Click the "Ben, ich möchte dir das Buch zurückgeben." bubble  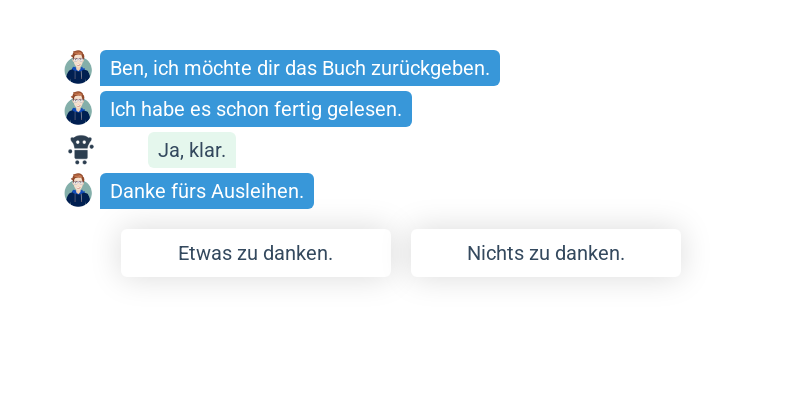coord(299,68)
